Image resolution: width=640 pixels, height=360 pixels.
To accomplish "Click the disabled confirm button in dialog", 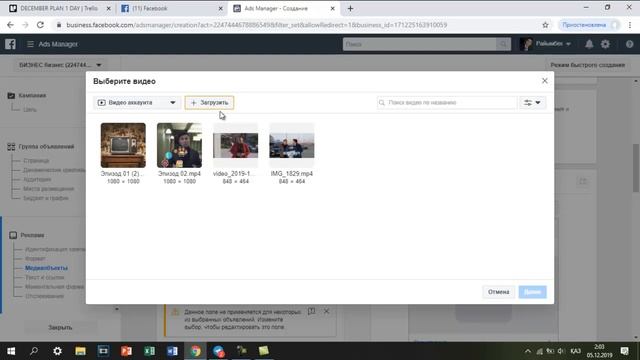I will pos(532,292).
